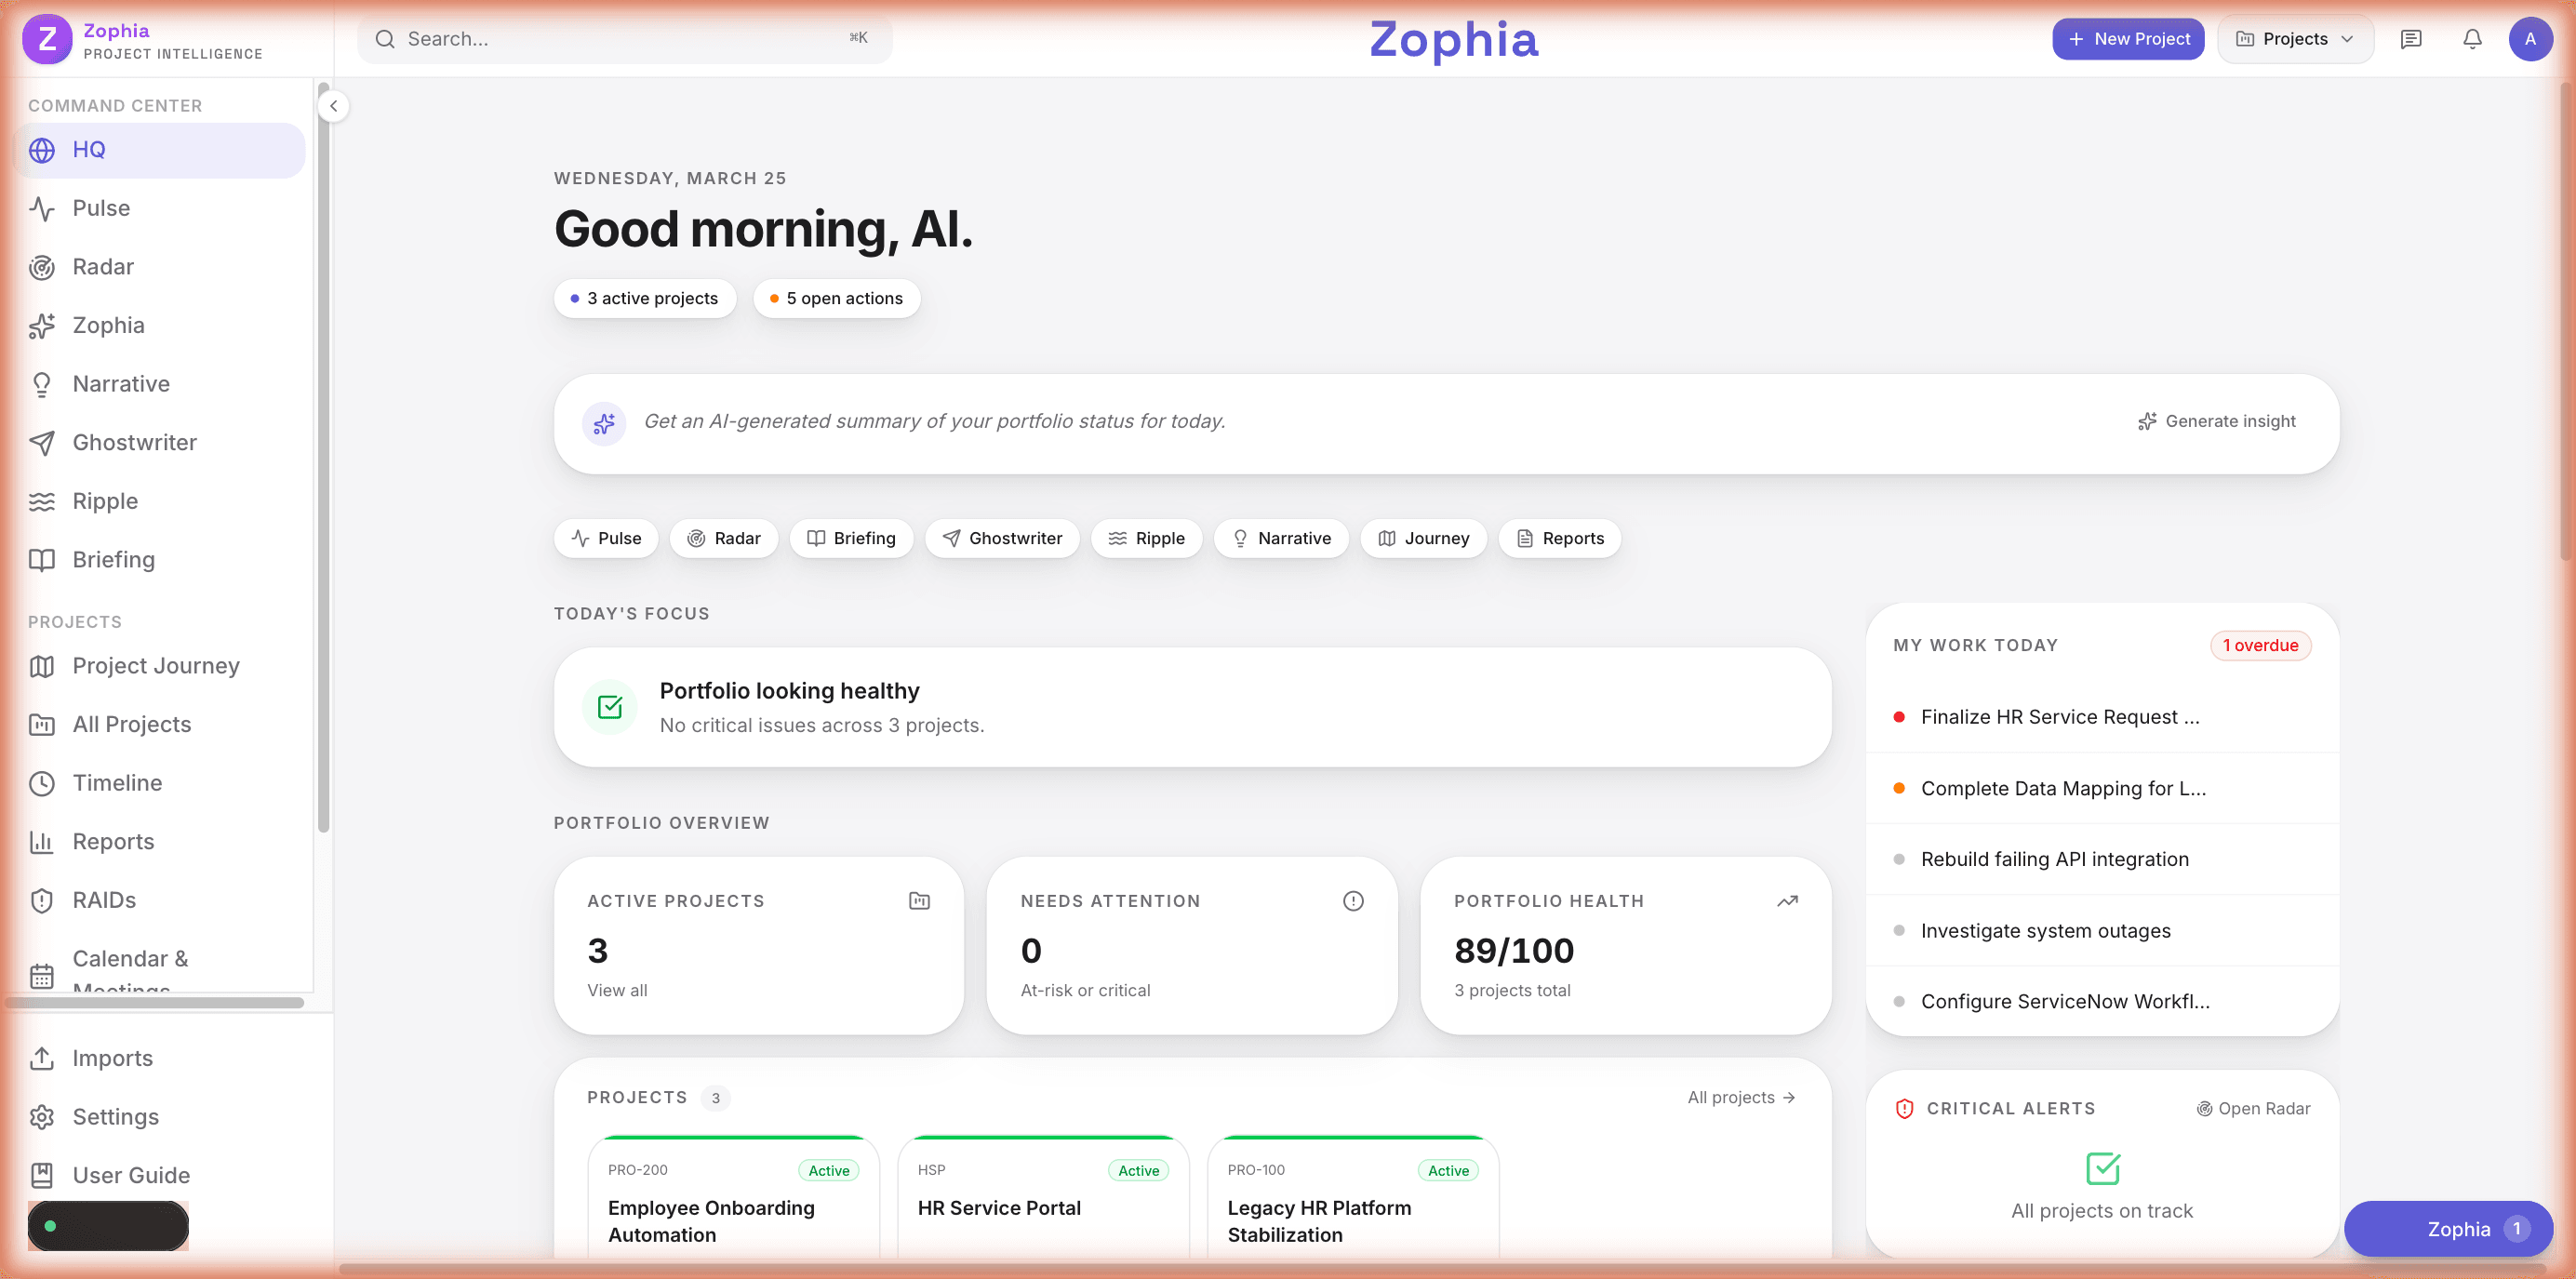Screen dimensions: 2576x1279
Task: Toggle 'Investigate system outages' task indicator
Action: click(x=1899, y=930)
